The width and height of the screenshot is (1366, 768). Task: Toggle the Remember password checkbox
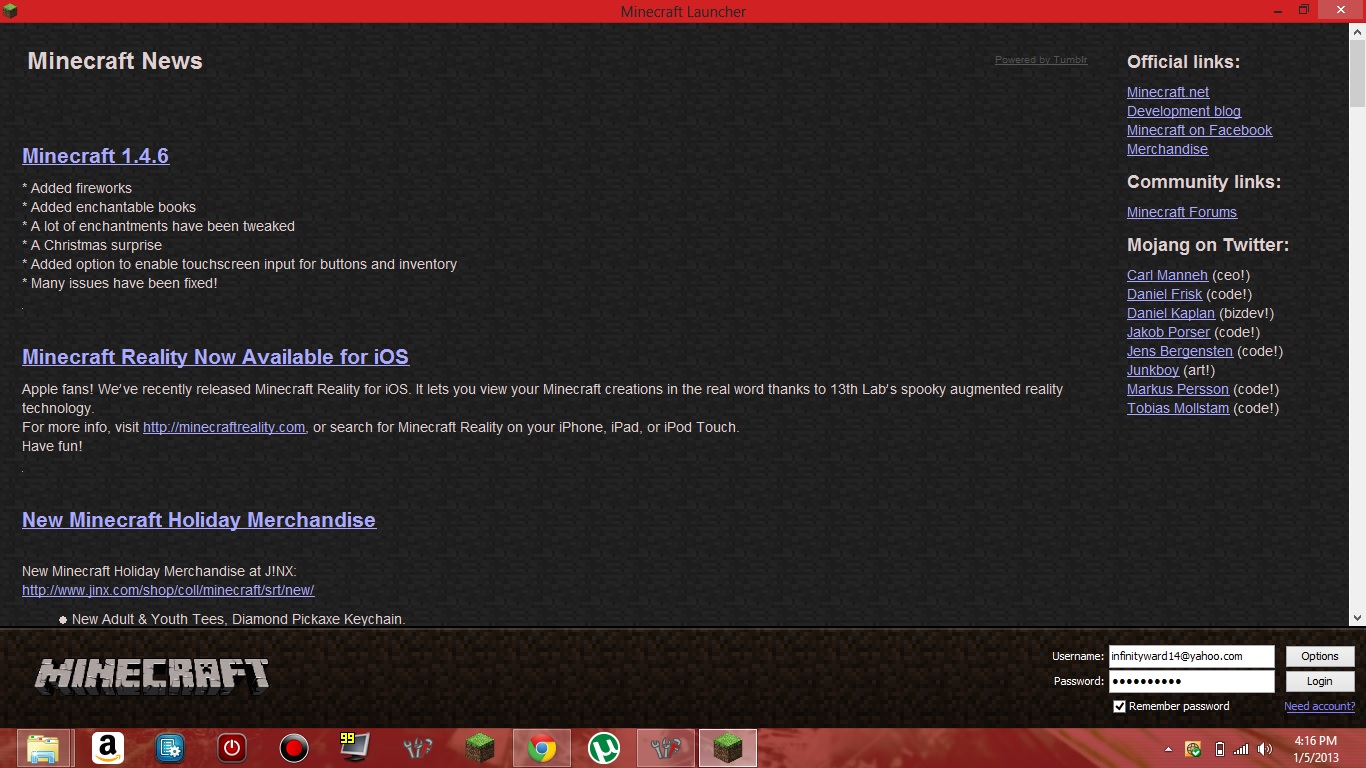pos(1120,706)
